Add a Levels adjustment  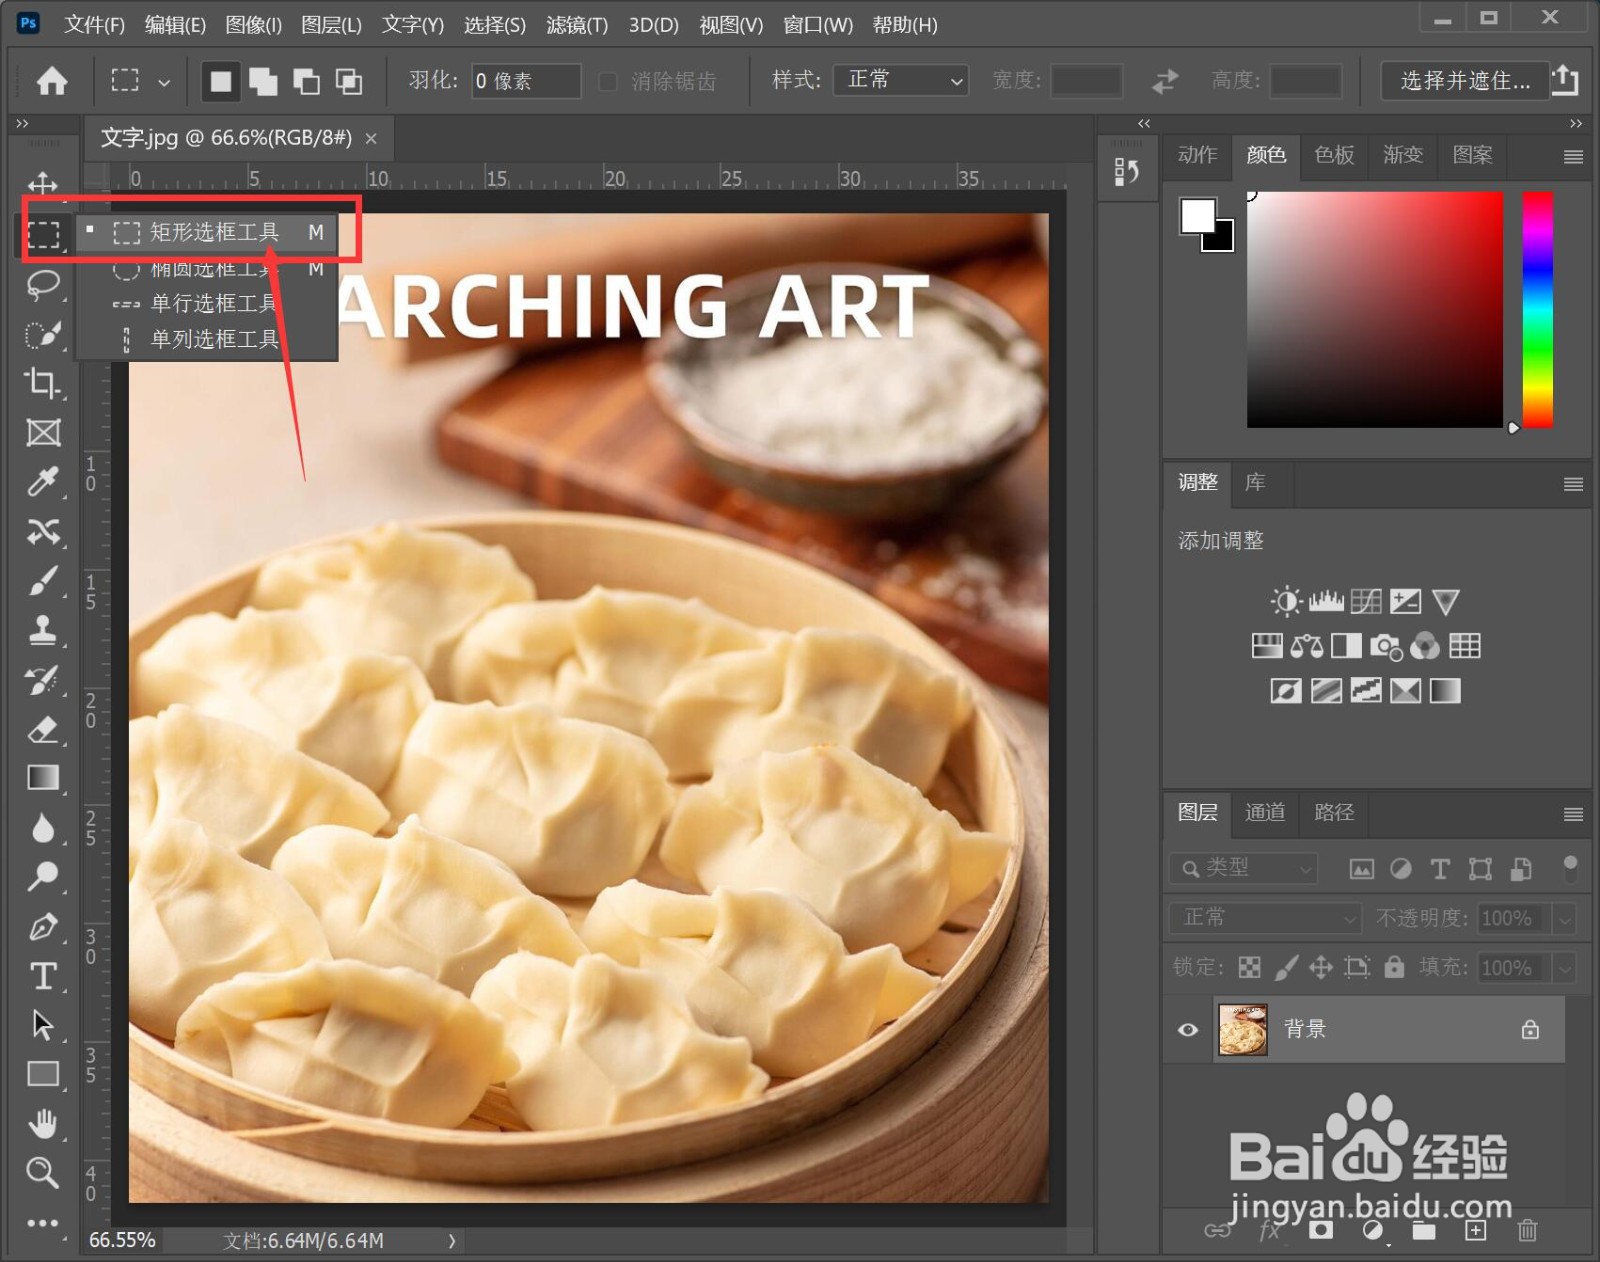[x=1326, y=601]
